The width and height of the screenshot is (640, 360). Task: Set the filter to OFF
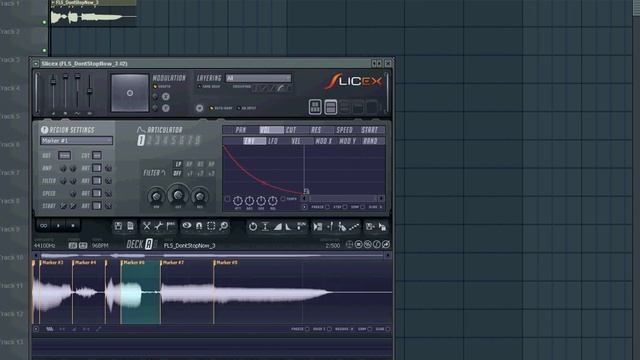[x=177, y=173]
